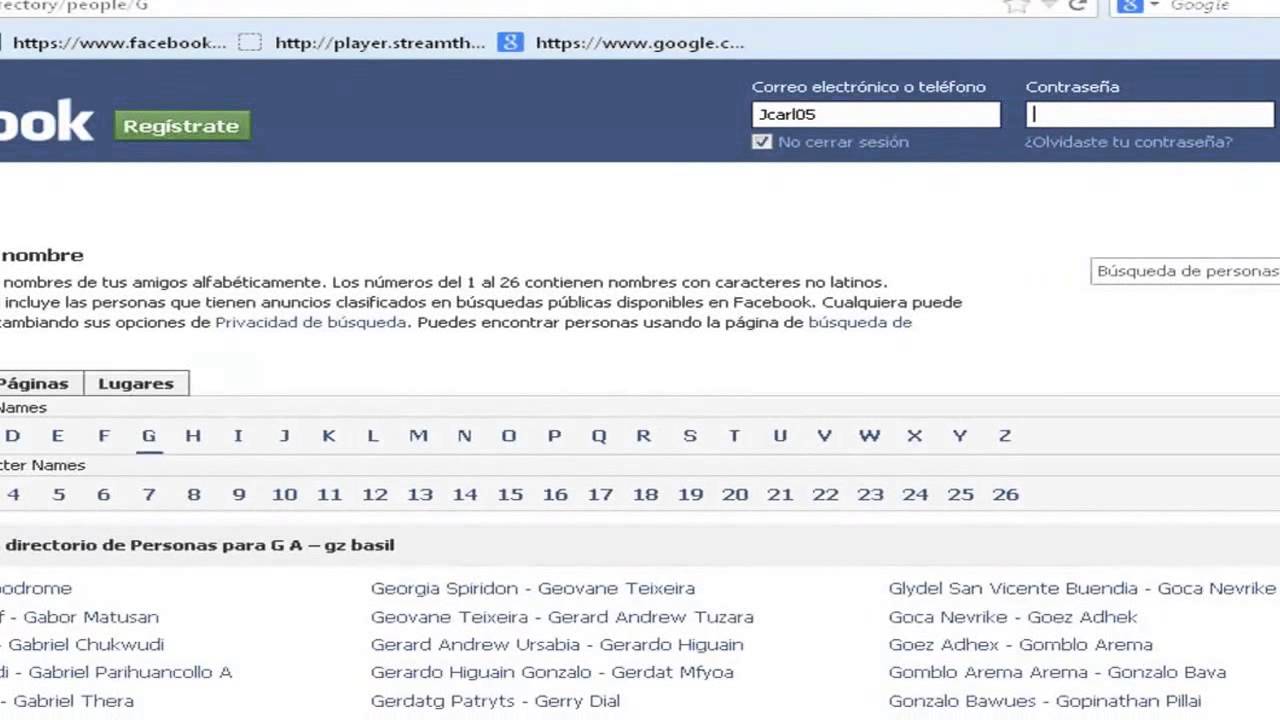The height and width of the screenshot is (720, 1280).
Task: Focus the Correo electrónico o teléfono field
Action: click(876, 114)
